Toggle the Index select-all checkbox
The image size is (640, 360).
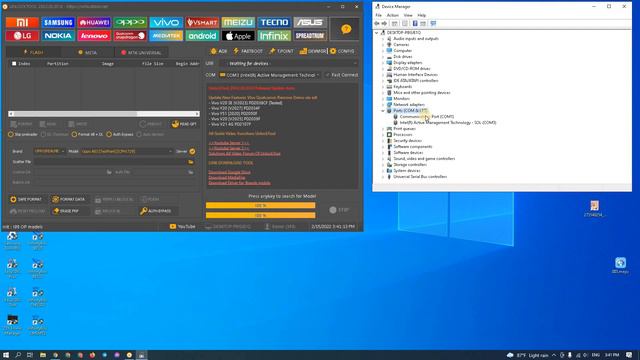pos(14,64)
